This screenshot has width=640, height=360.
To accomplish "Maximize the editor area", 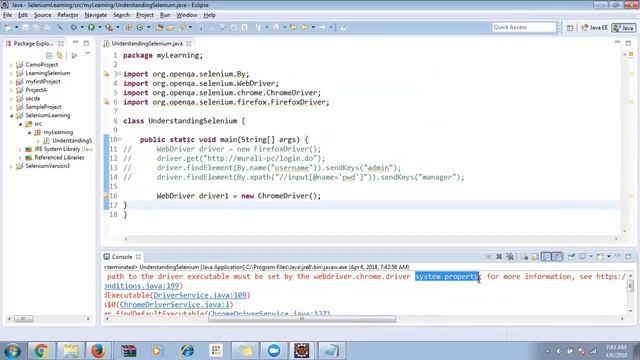I will pos(628,43).
